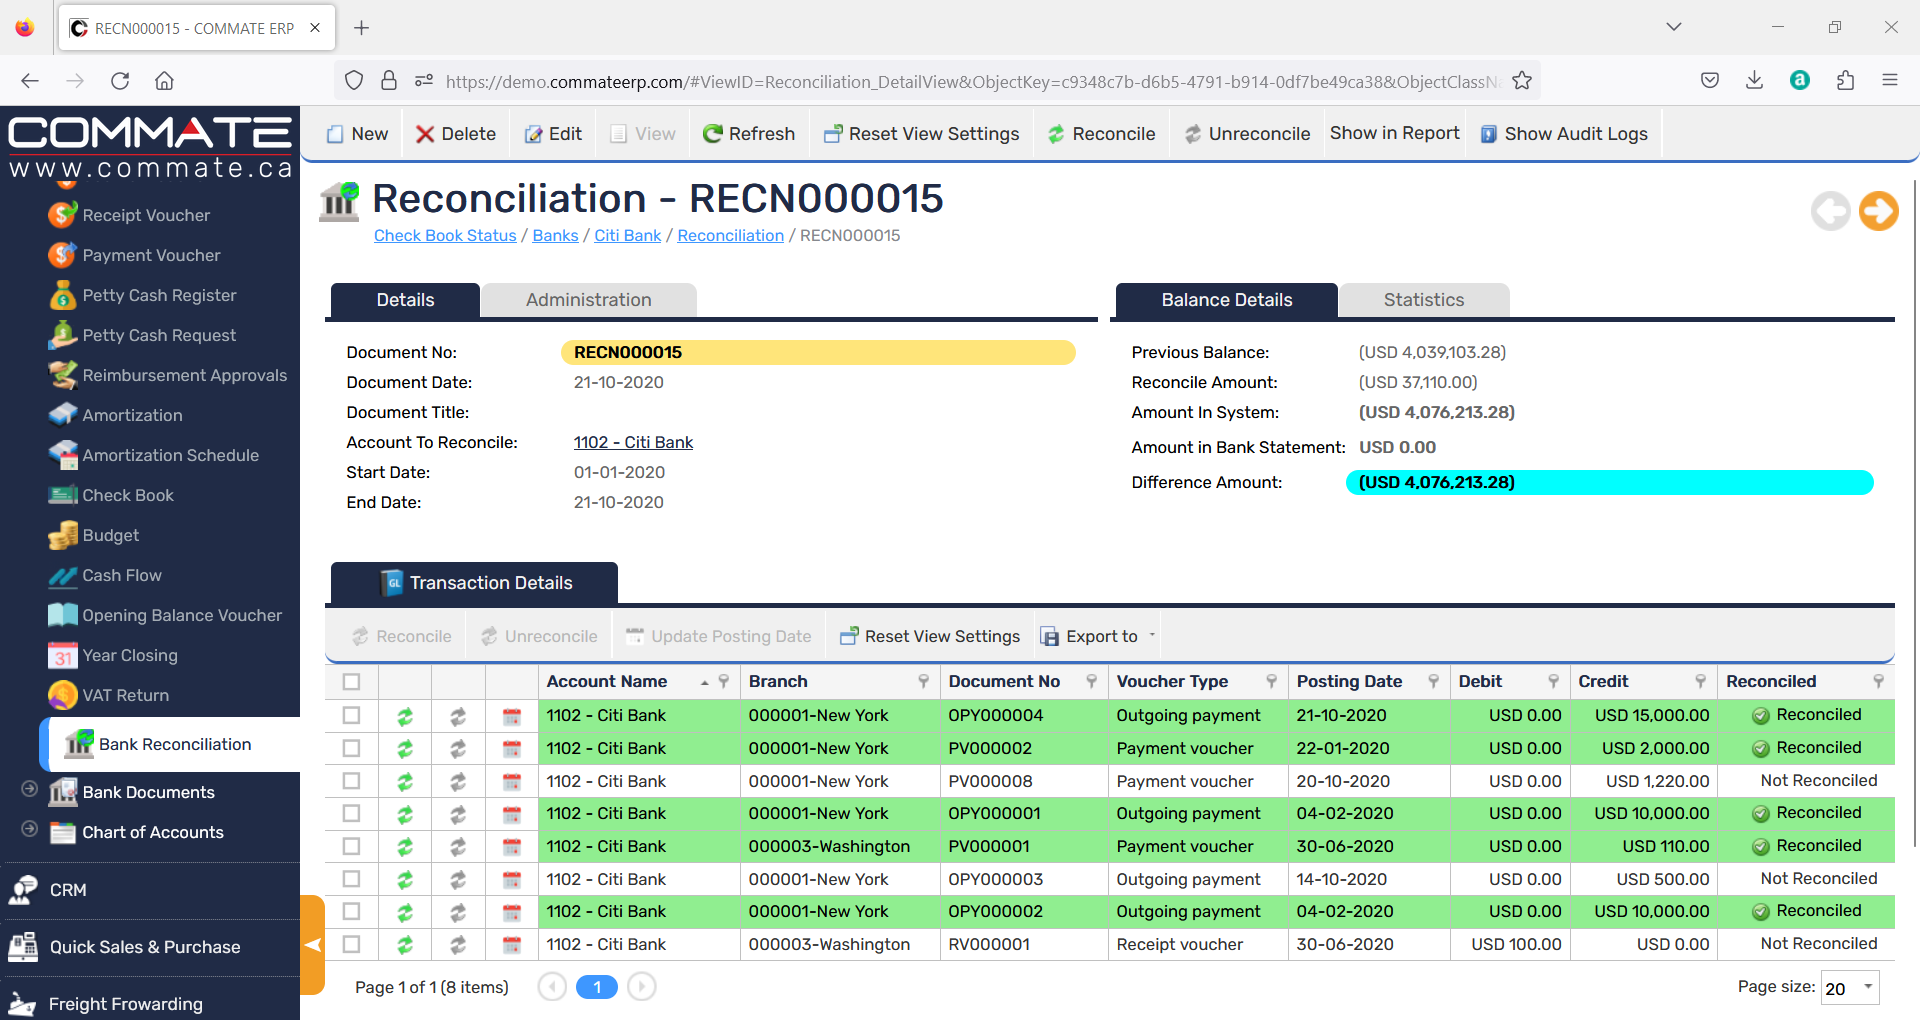The height and width of the screenshot is (1020, 1920).
Task: Check the OPY000002 row checkbox
Action: tap(351, 911)
